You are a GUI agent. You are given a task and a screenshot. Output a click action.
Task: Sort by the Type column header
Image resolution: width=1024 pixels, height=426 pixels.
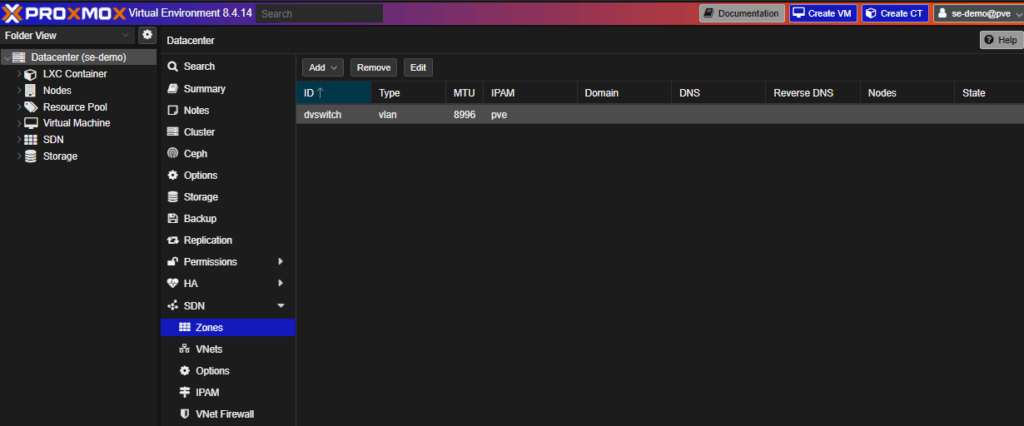[408, 93]
